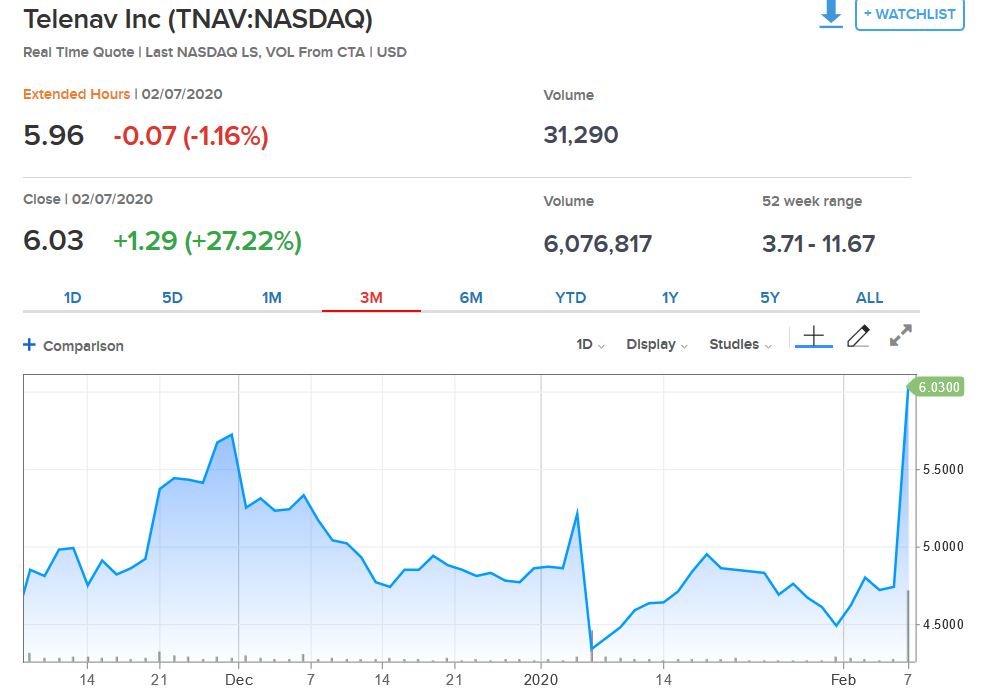Select the 3M range tab
Viewport: 995px width, 693px height.
click(371, 297)
